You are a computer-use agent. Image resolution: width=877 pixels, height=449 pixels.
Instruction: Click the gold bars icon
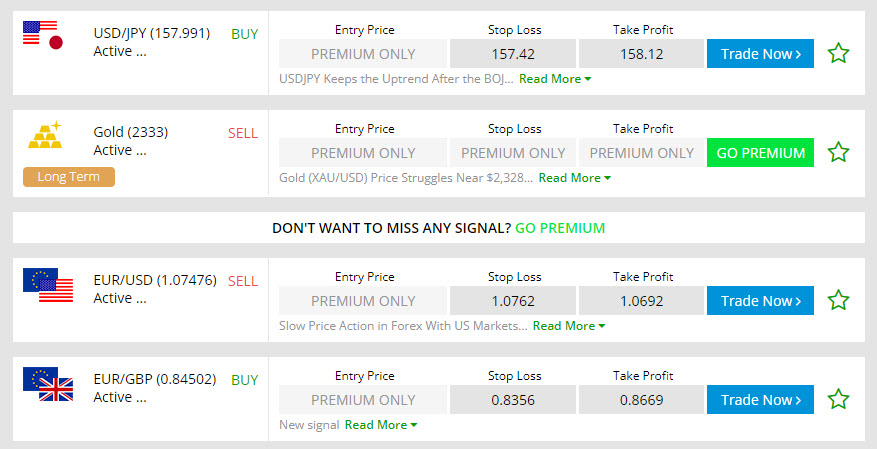tap(44, 135)
